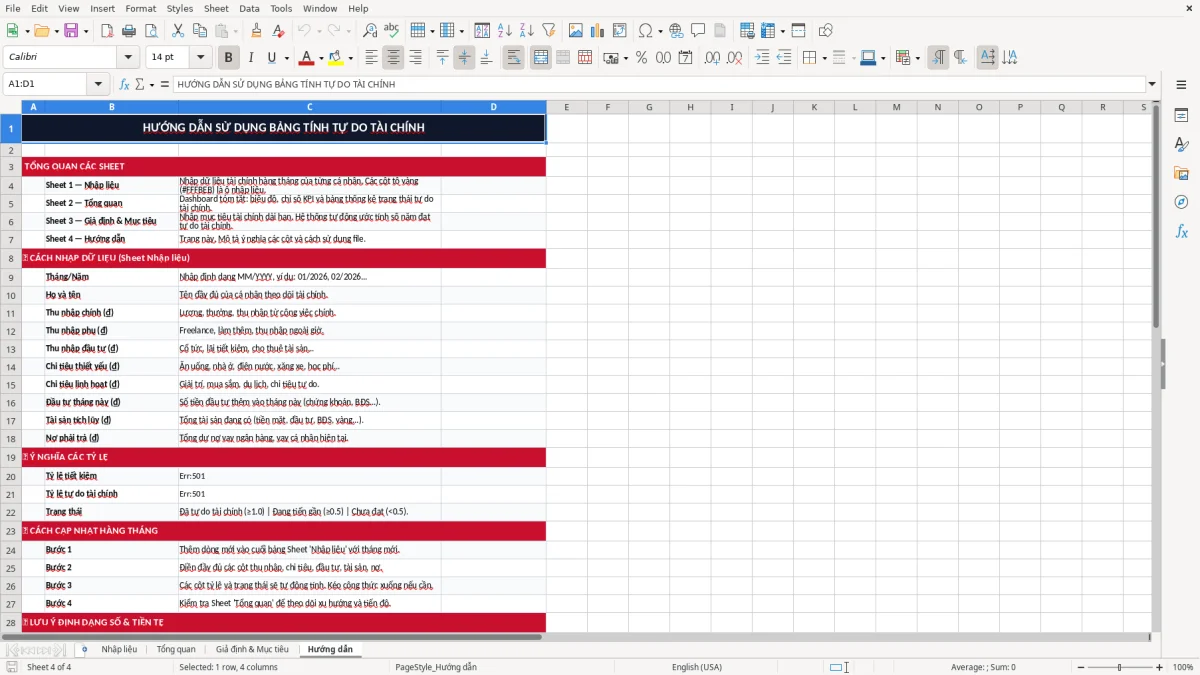Open Background Color dropdown arrow

(350, 58)
